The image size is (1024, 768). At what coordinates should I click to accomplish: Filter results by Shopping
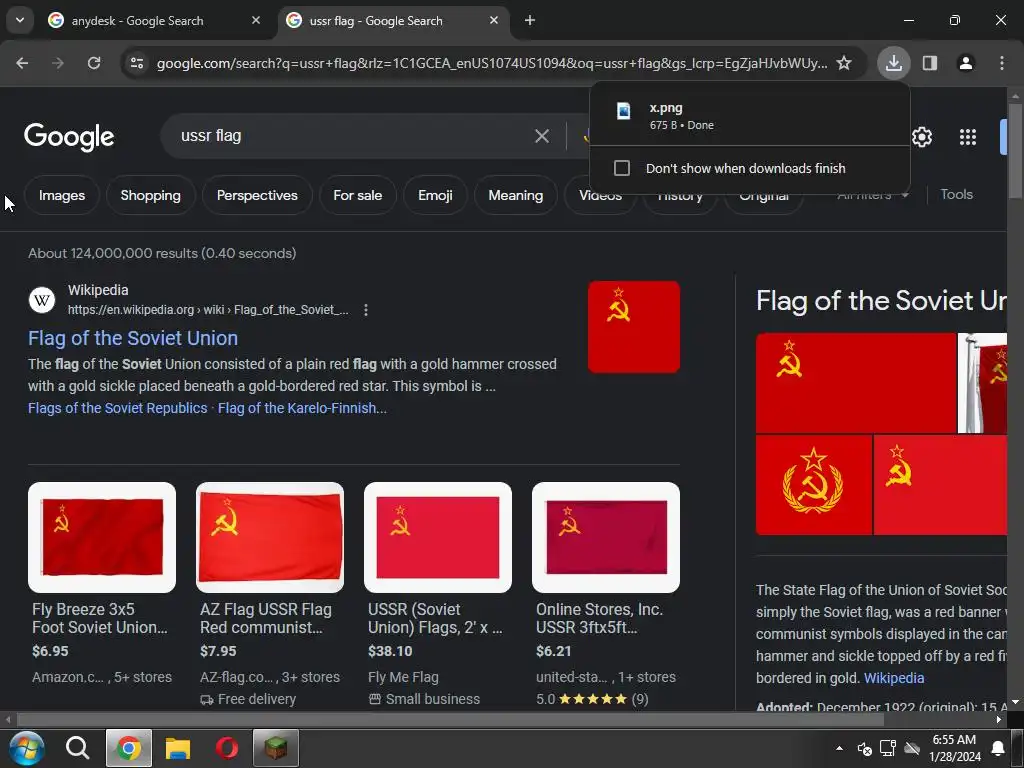[x=150, y=195]
